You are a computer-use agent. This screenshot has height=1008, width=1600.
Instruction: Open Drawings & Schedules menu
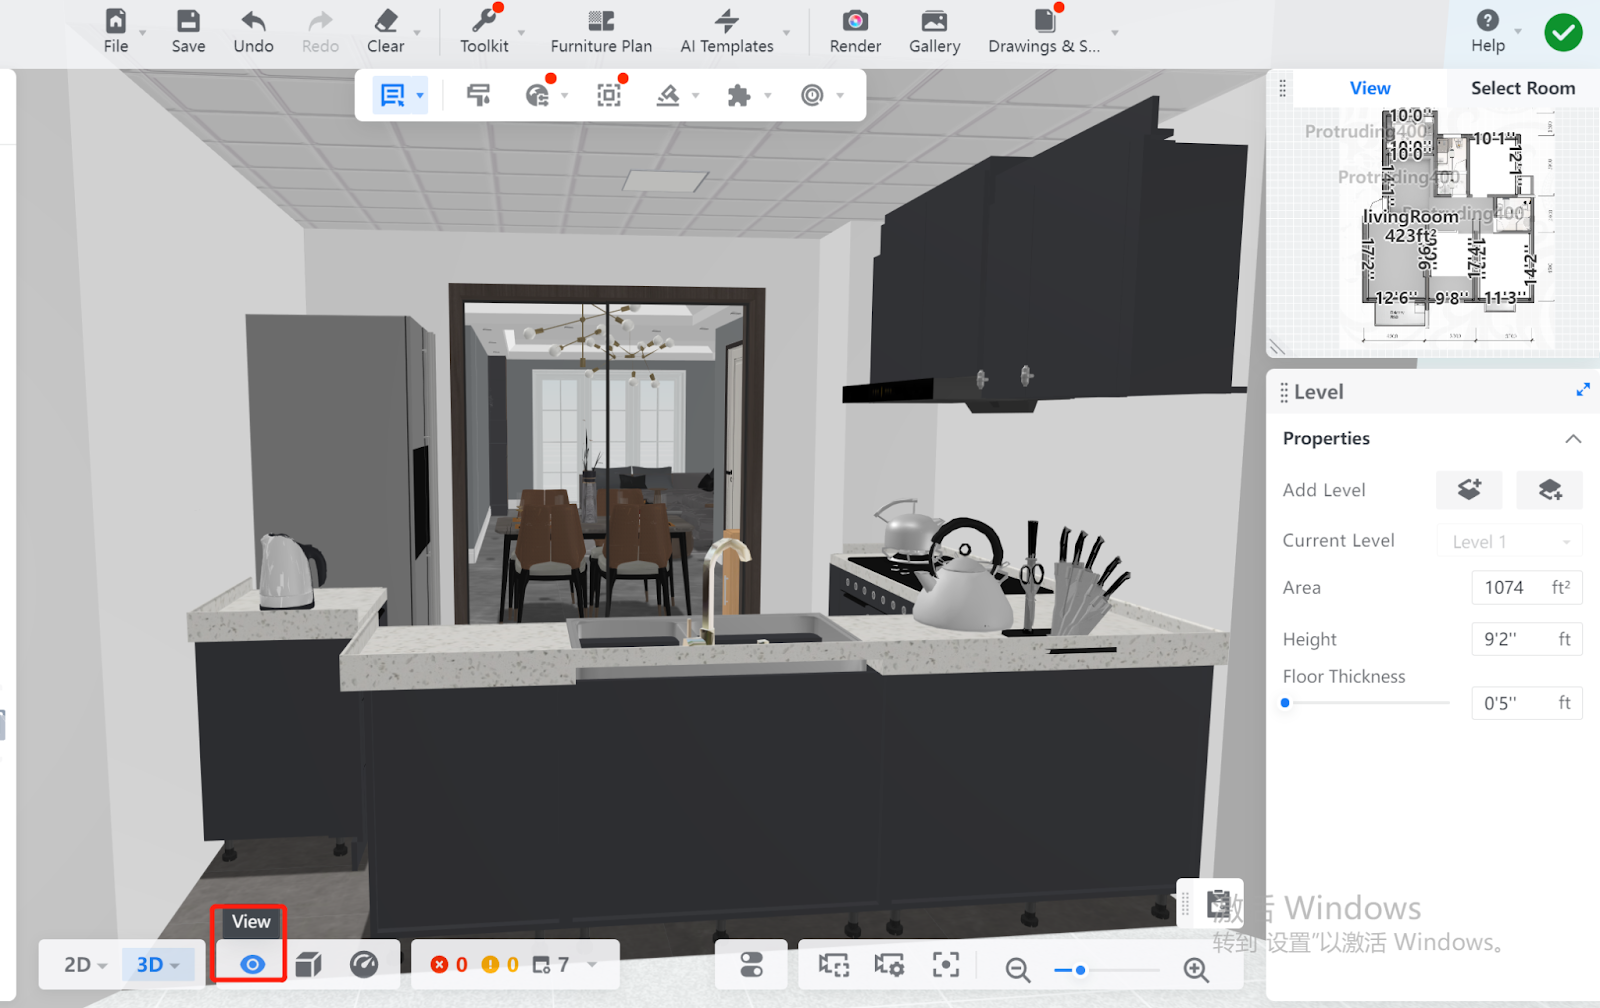point(1044,31)
